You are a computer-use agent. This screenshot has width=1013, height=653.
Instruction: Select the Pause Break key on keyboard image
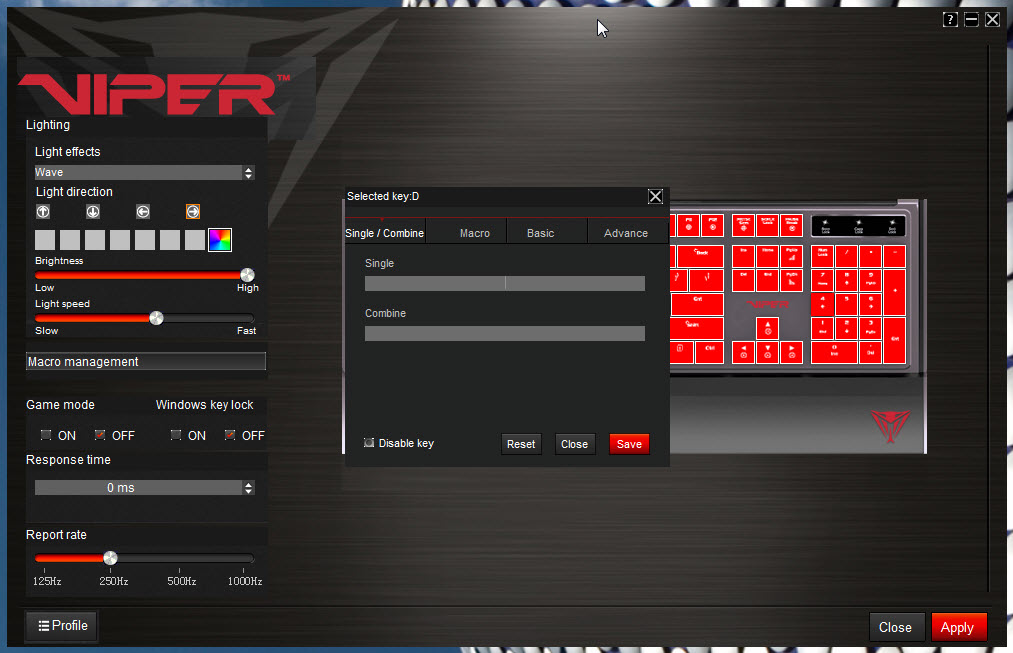coord(791,225)
